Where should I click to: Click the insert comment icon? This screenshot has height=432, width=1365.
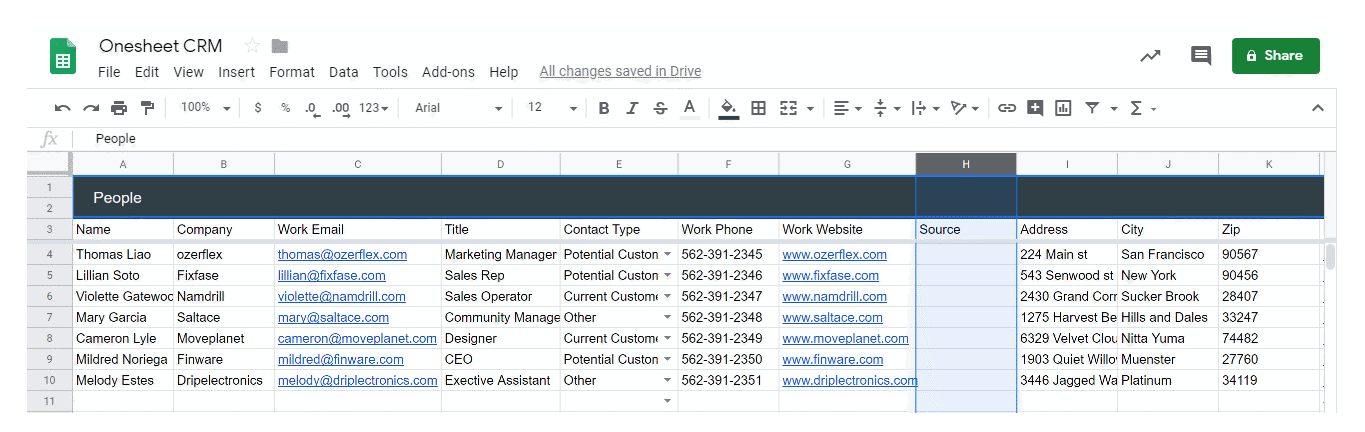point(1035,108)
